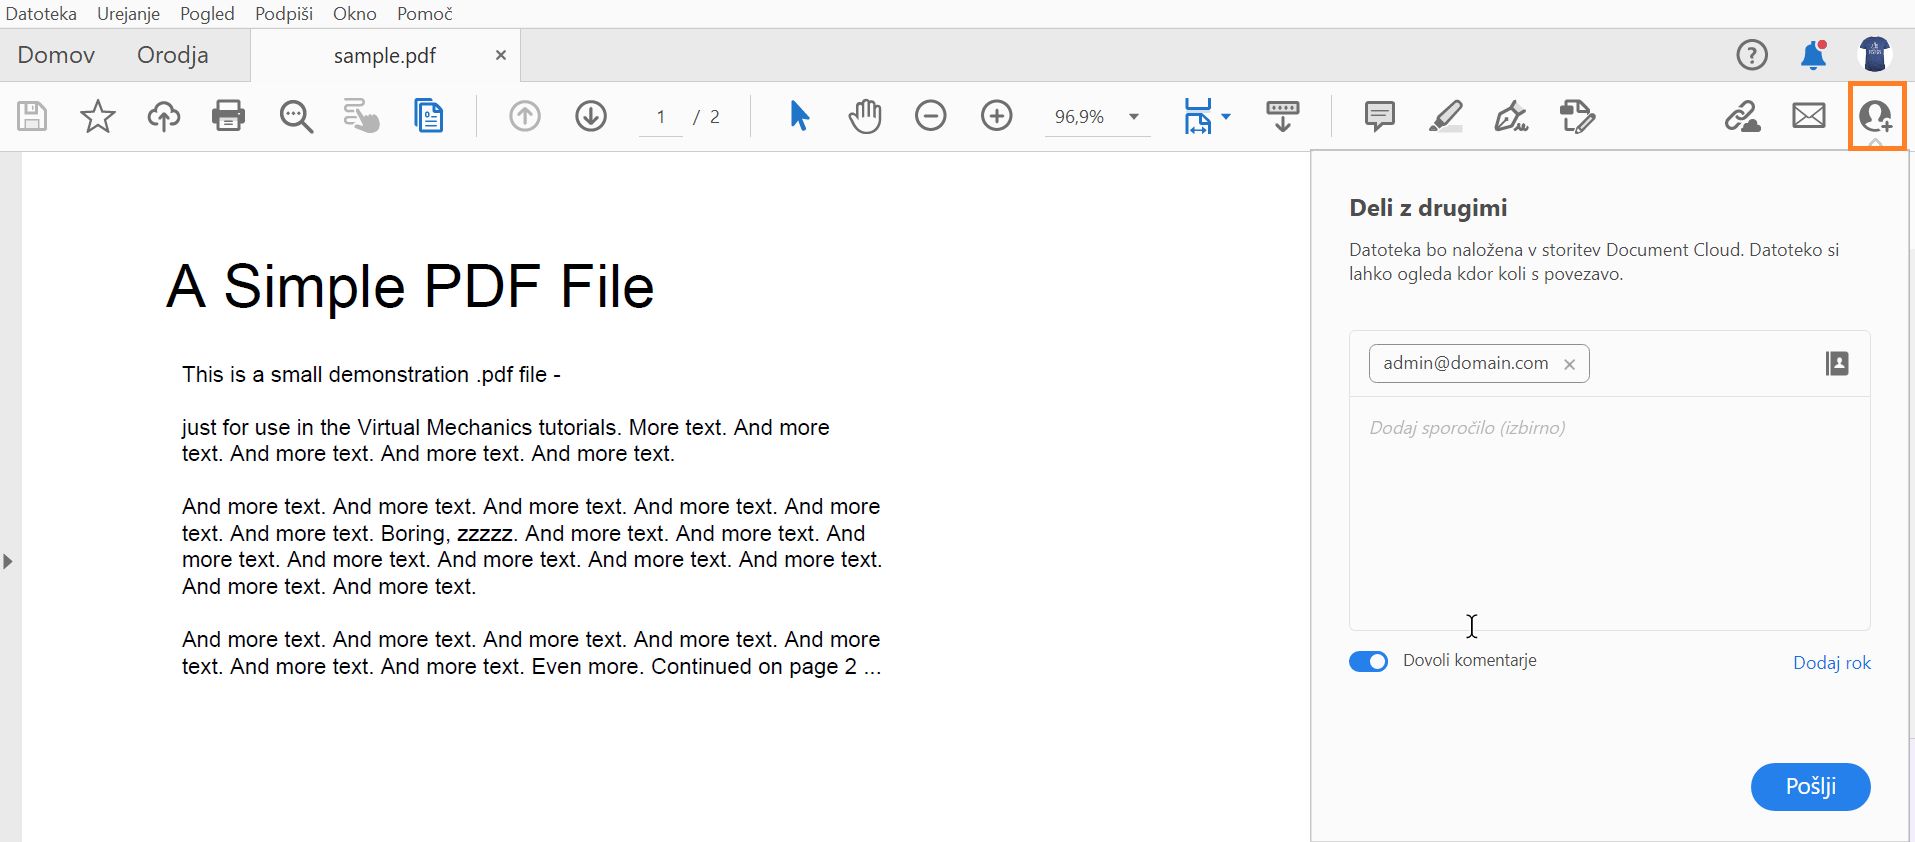The height and width of the screenshot is (842, 1915).
Task: Switch to the Domov tab
Action: point(56,55)
